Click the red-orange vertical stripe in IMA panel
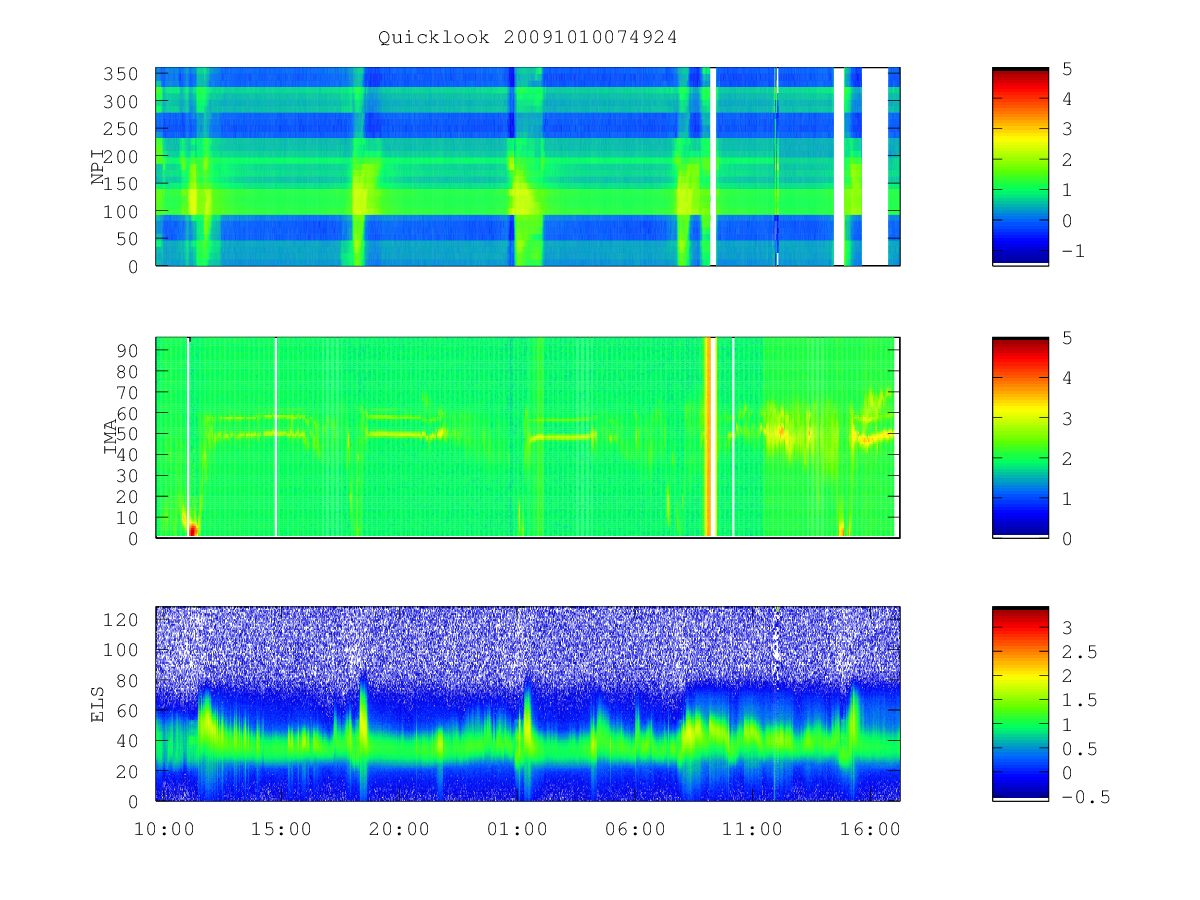1200x900 pixels. click(x=710, y=437)
